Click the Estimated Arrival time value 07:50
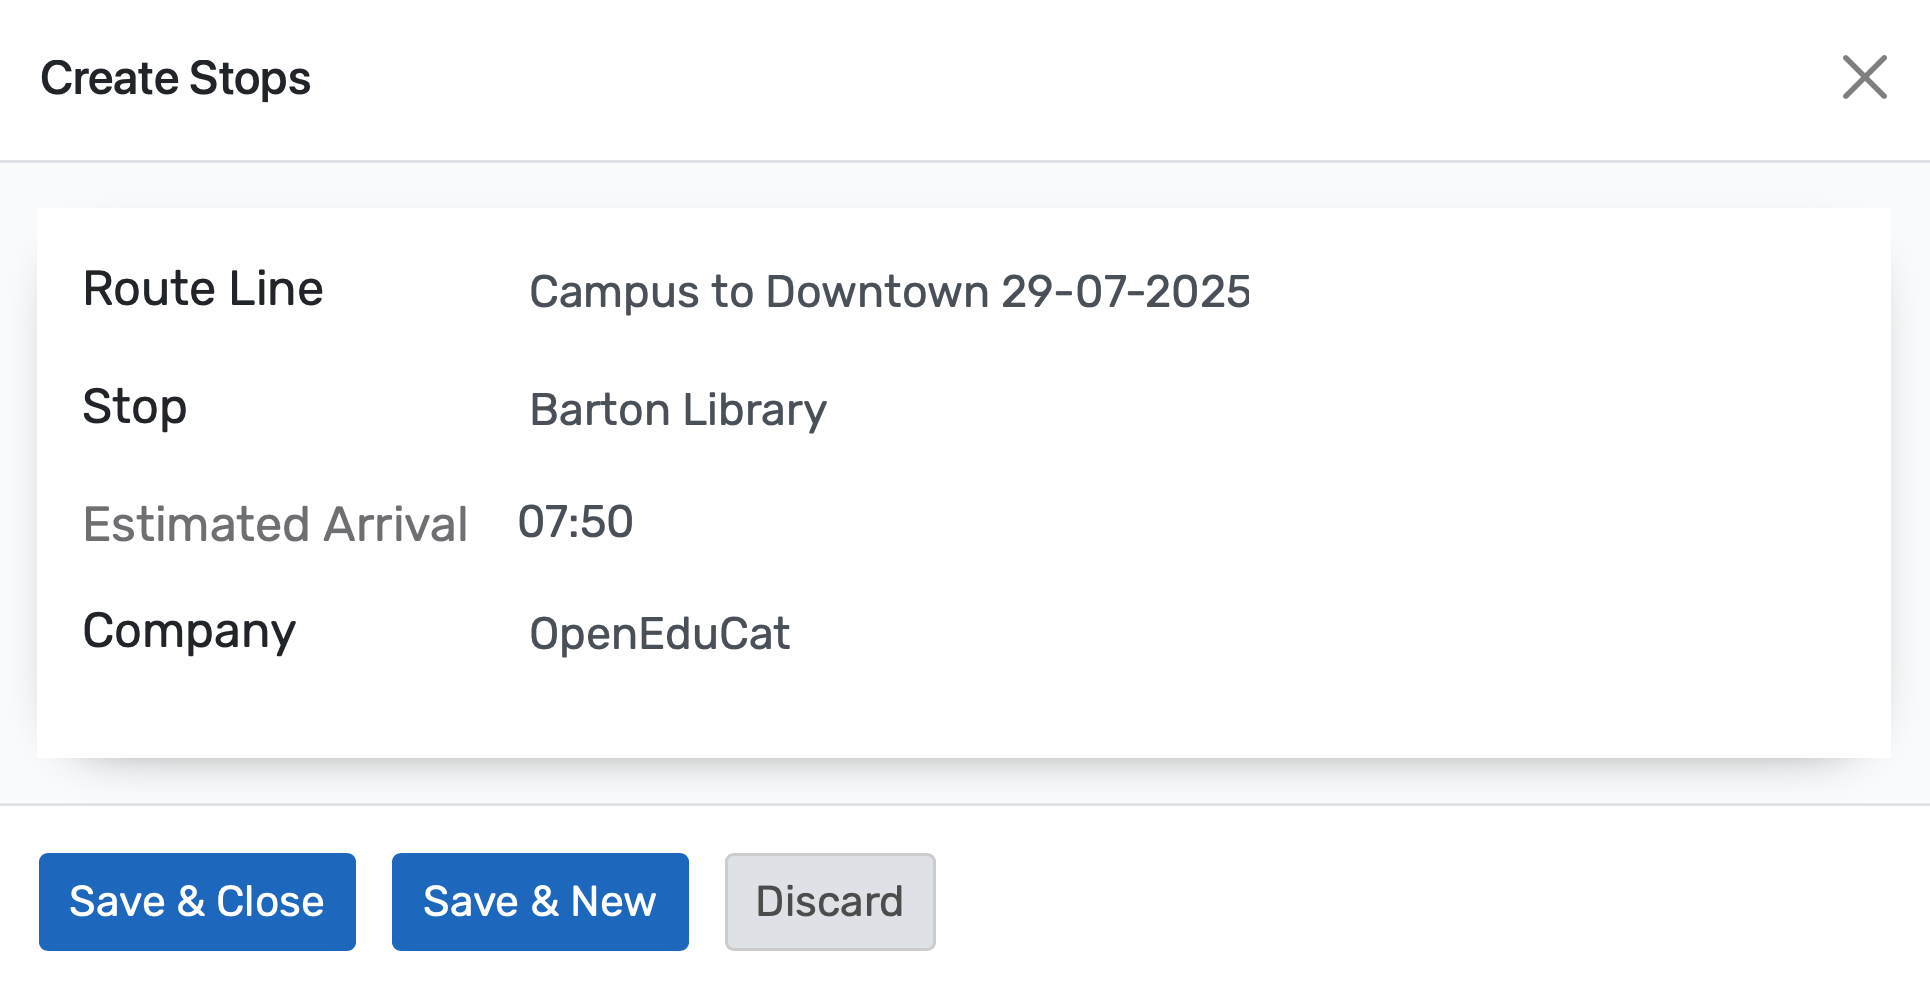 coord(577,521)
